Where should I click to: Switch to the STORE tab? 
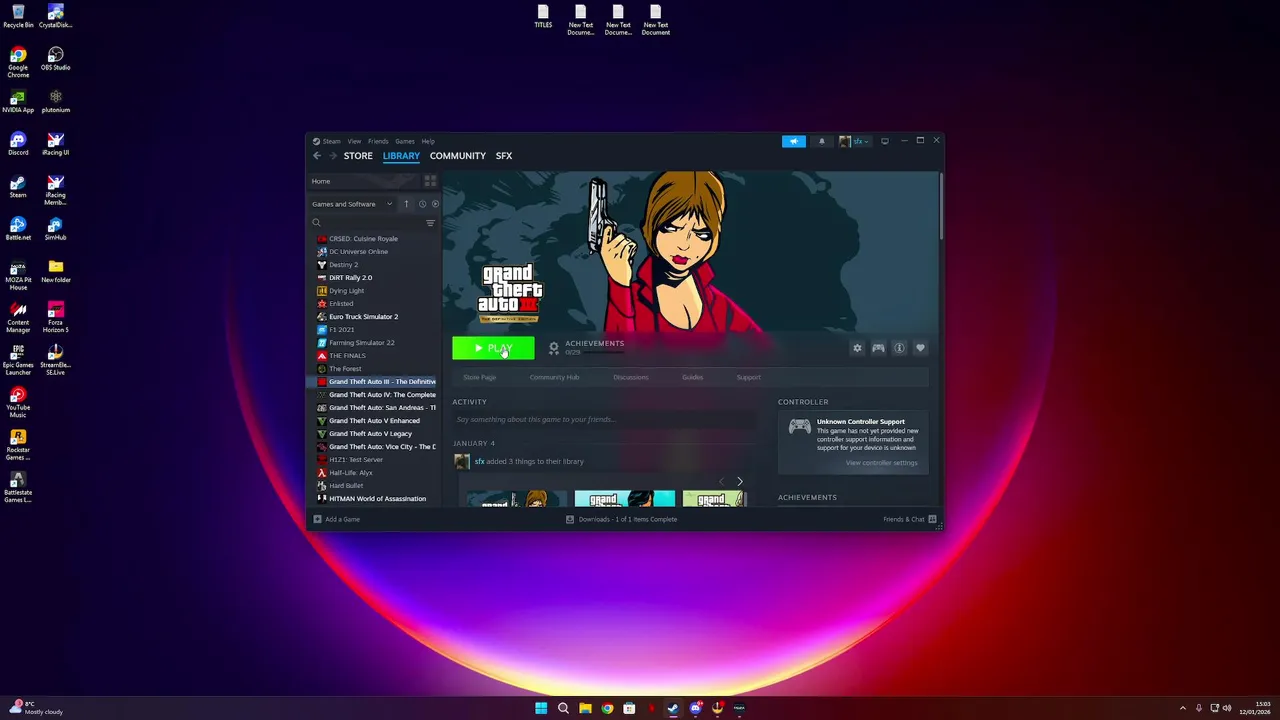(358, 156)
